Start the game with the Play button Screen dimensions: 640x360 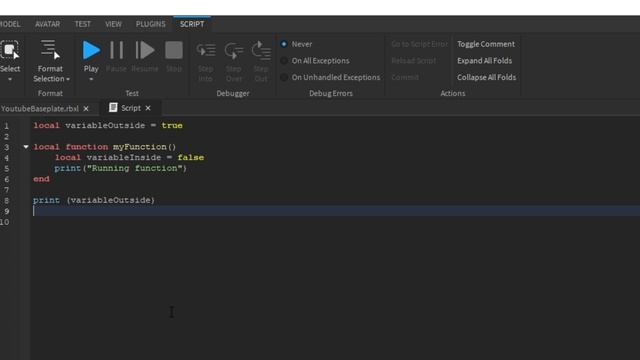tap(91, 50)
